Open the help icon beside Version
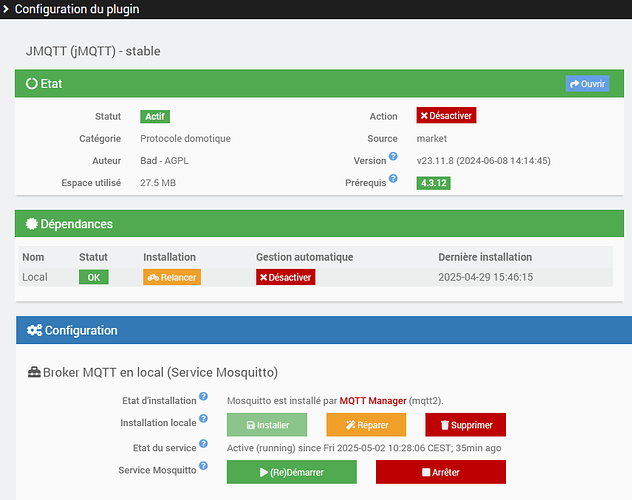The image size is (632, 500). click(x=393, y=156)
